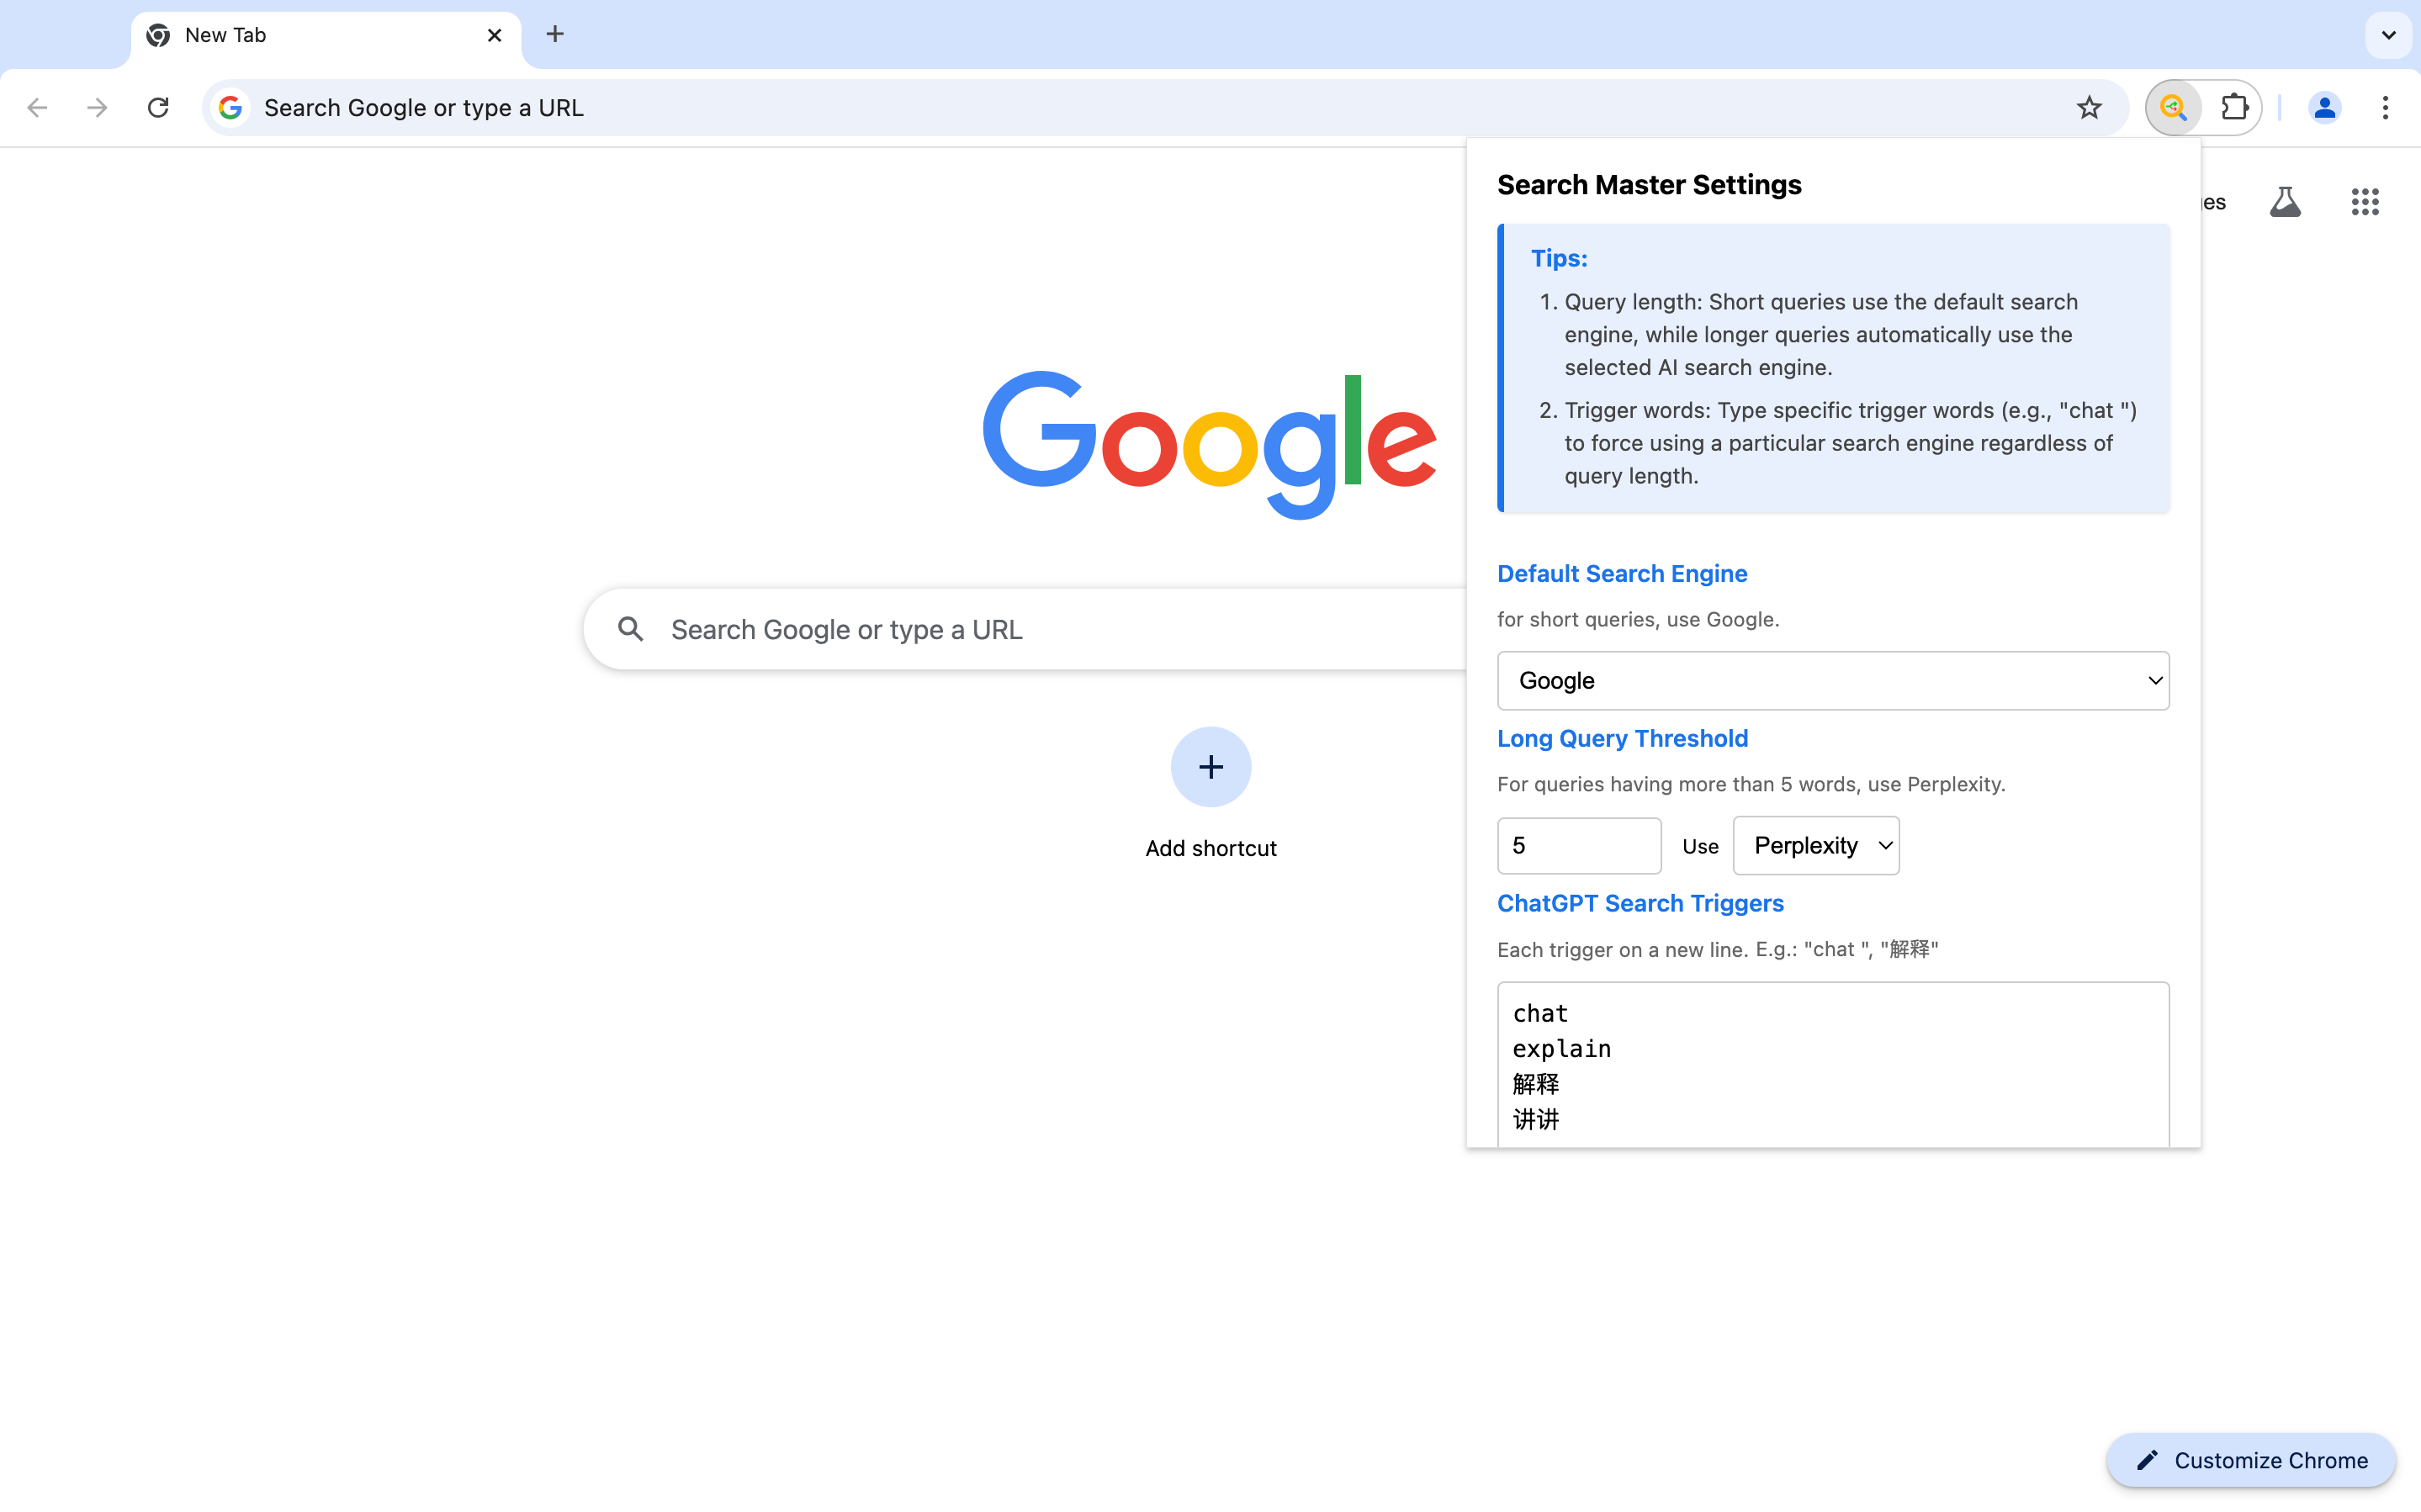Viewport: 2421px width, 1512px height.
Task: Click the ChatGPT Search Triggers heading
Action: 1640,904
